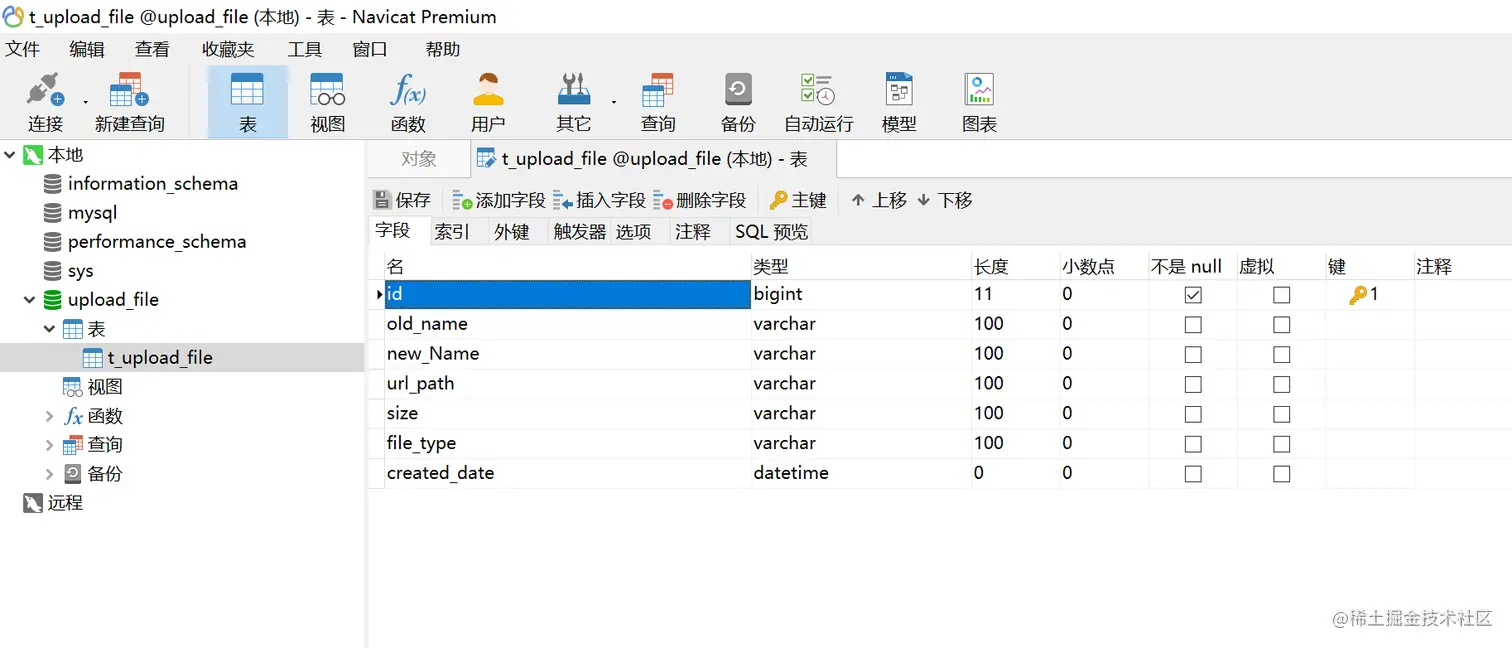This screenshot has height=648, width=1512.
Task: Click 删除字段 to delete the field
Action: (x=699, y=200)
